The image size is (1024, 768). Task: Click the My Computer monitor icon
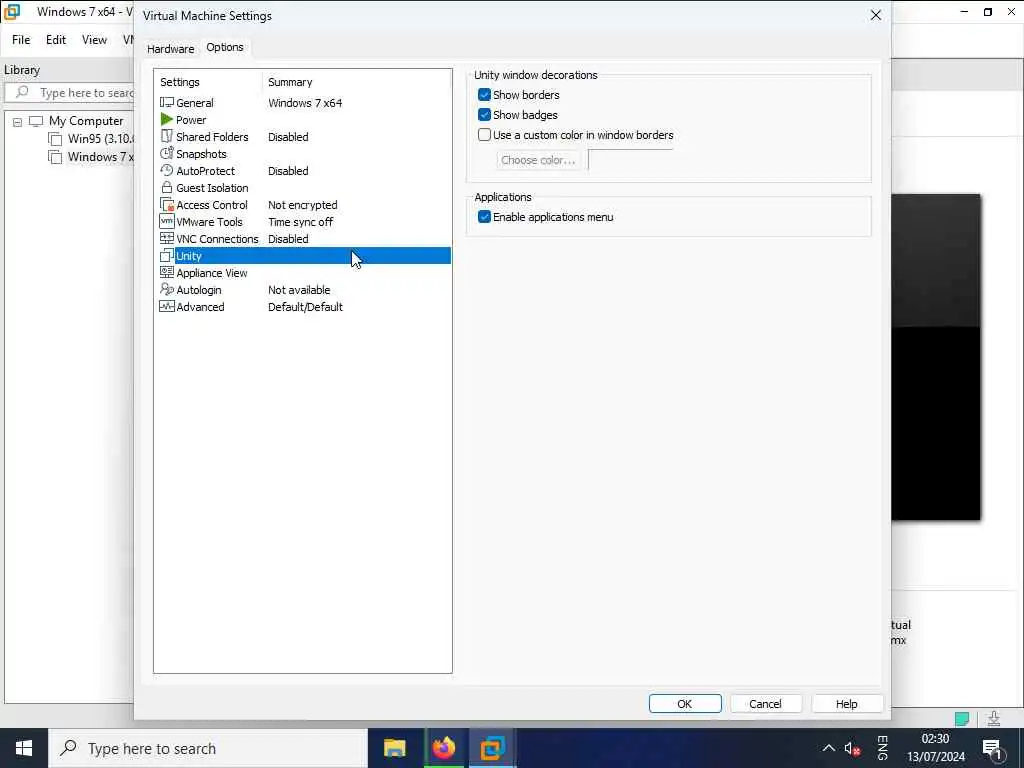[36, 121]
